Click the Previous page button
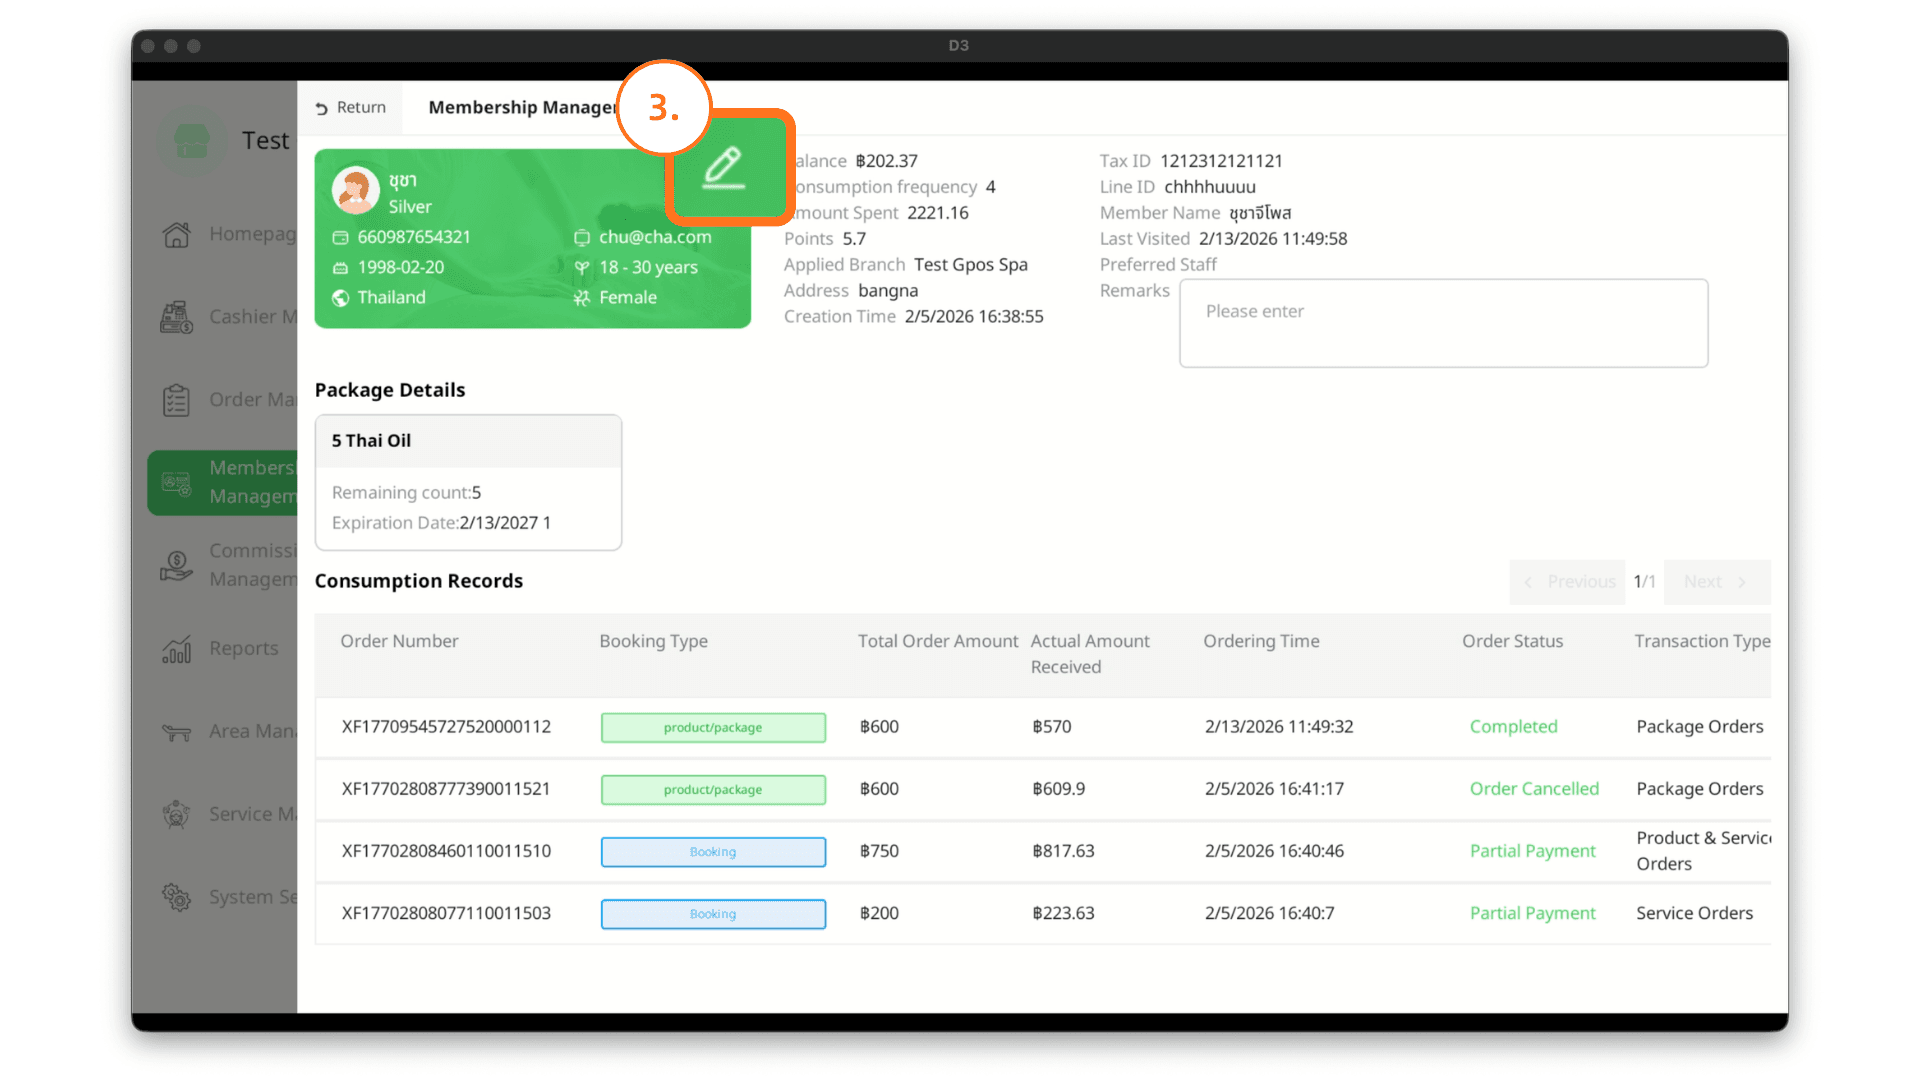This screenshot has height=1080, width=1920. pyautogui.click(x=1567, y=581)
